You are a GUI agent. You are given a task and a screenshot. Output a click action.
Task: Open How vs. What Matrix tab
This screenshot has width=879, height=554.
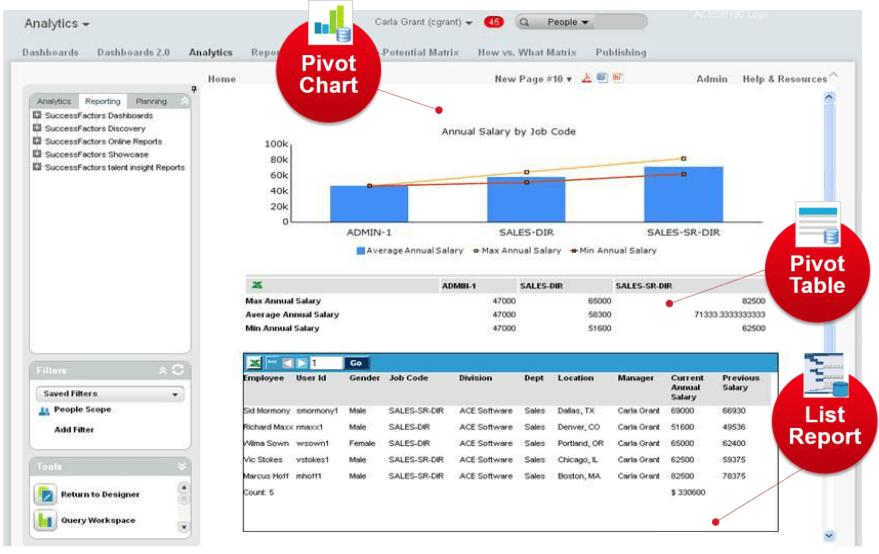(527, 53)
